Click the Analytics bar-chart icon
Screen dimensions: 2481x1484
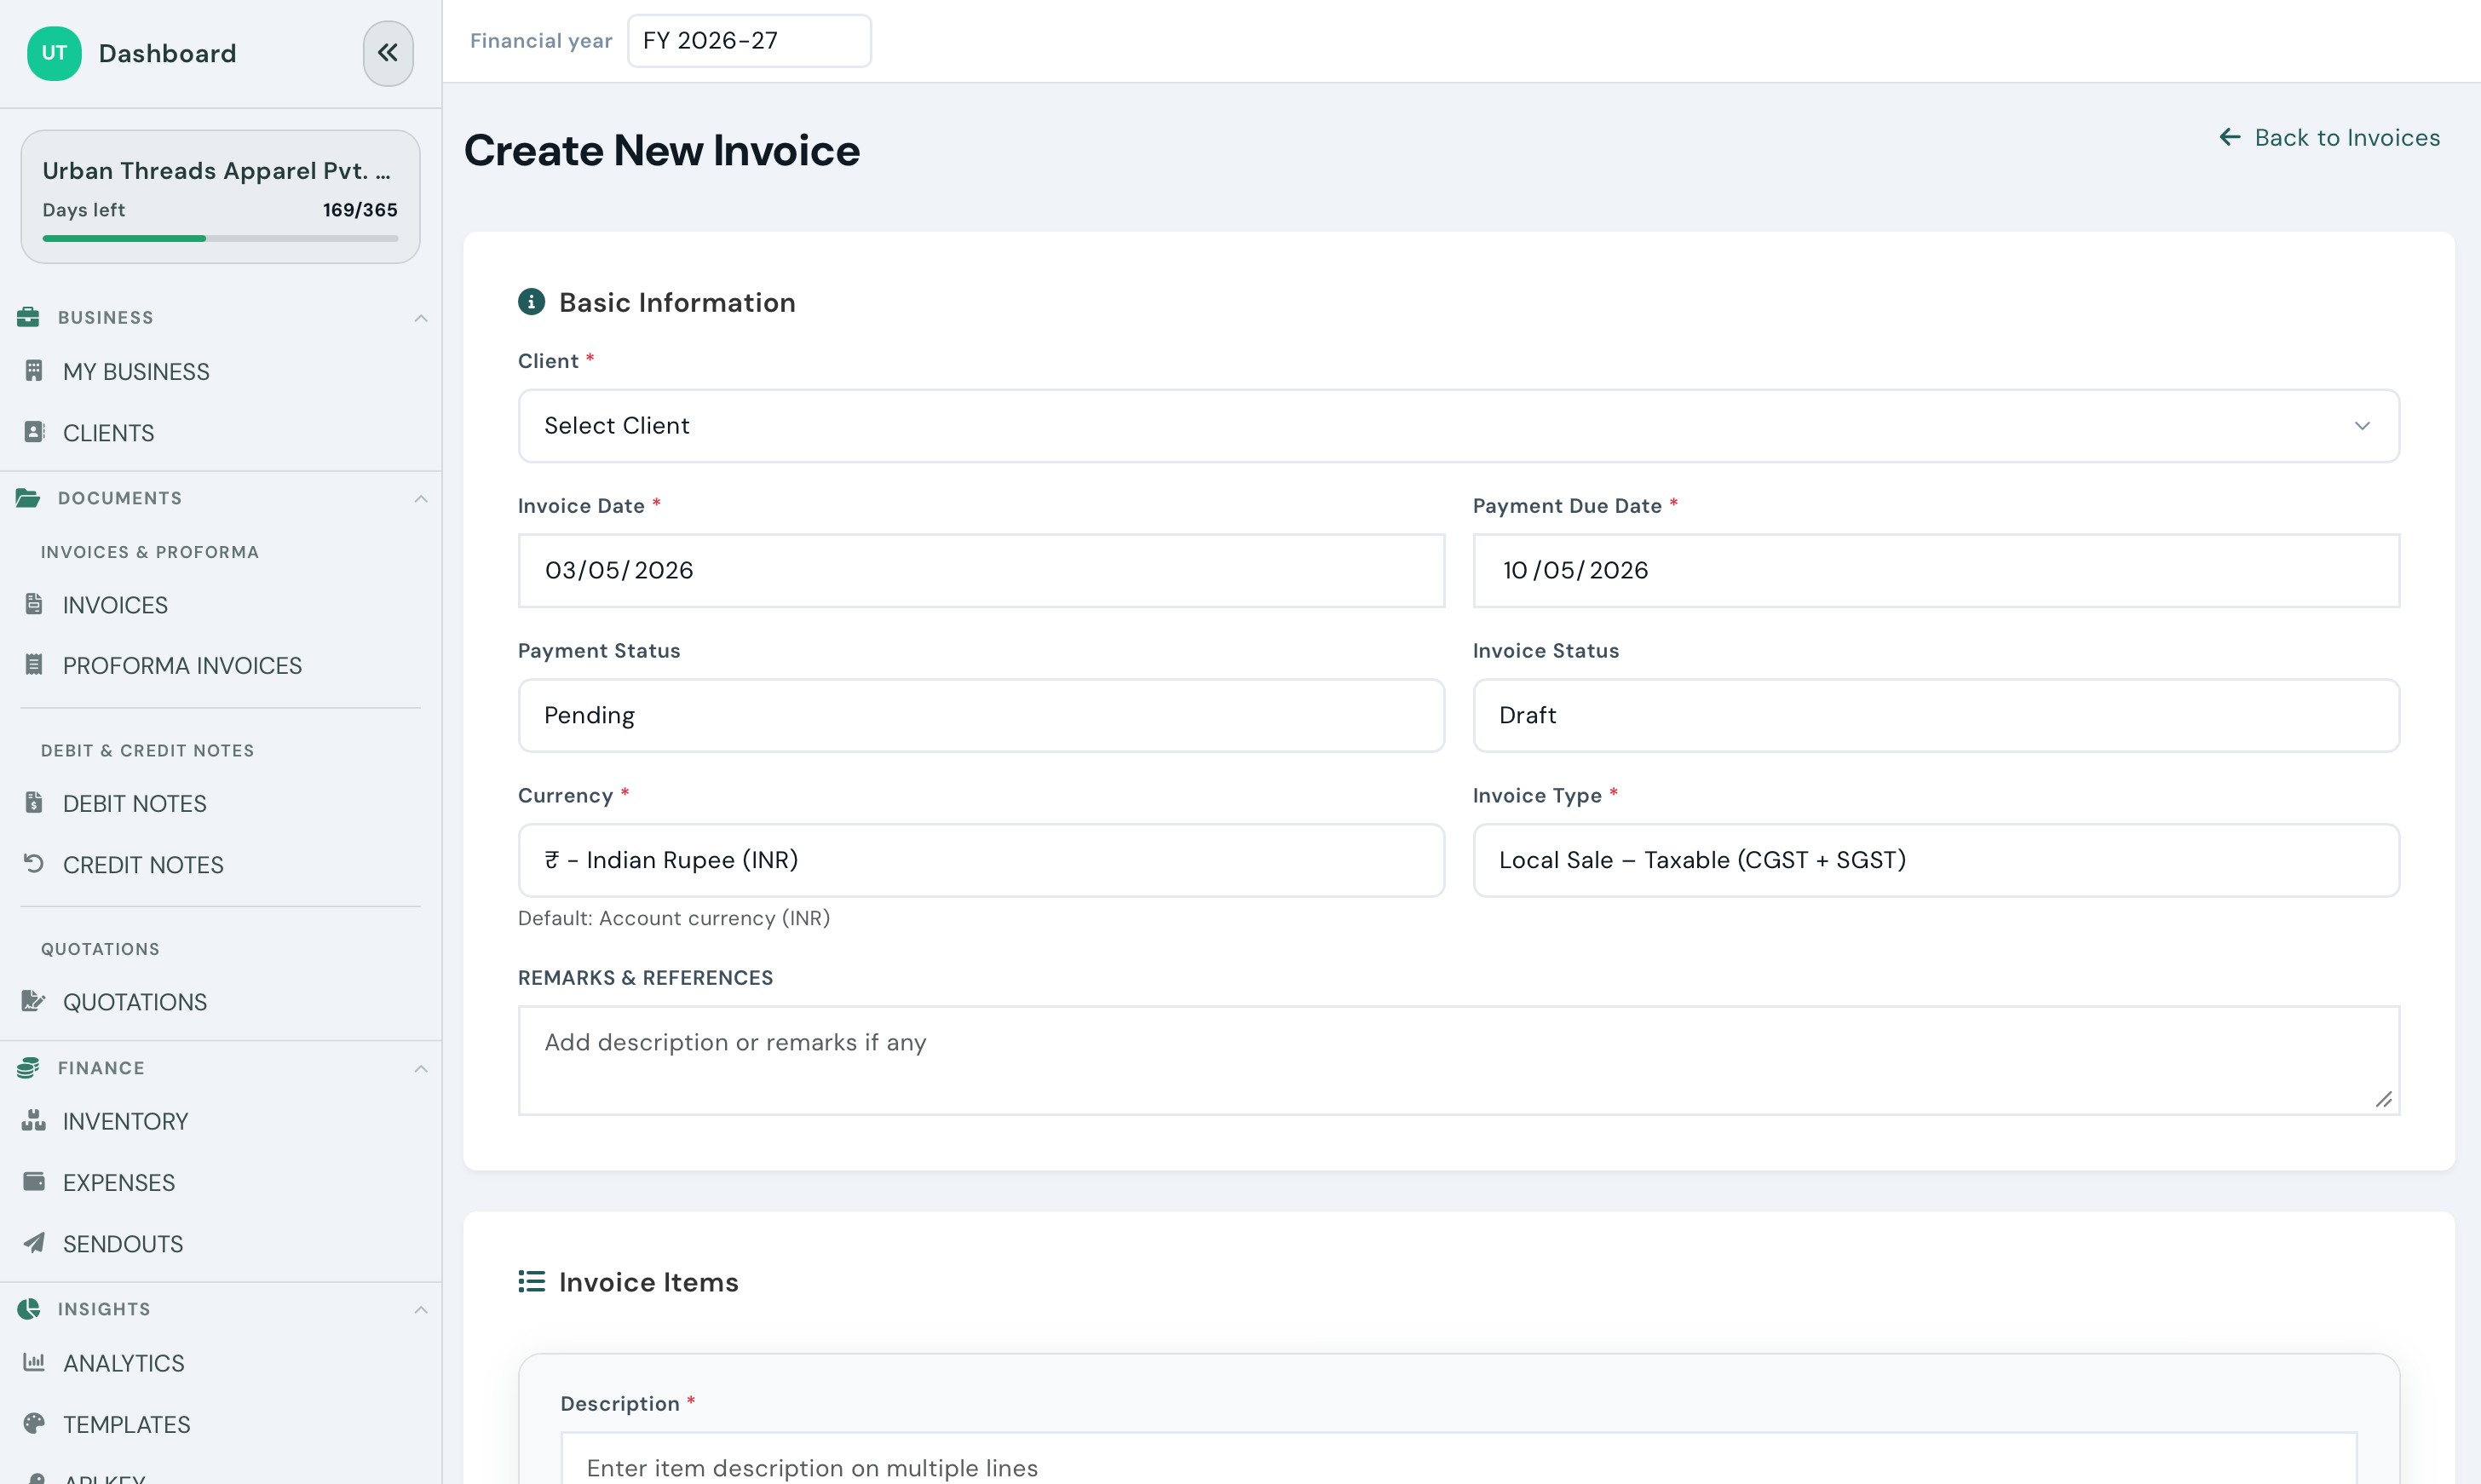click(x=34, y=1362)
